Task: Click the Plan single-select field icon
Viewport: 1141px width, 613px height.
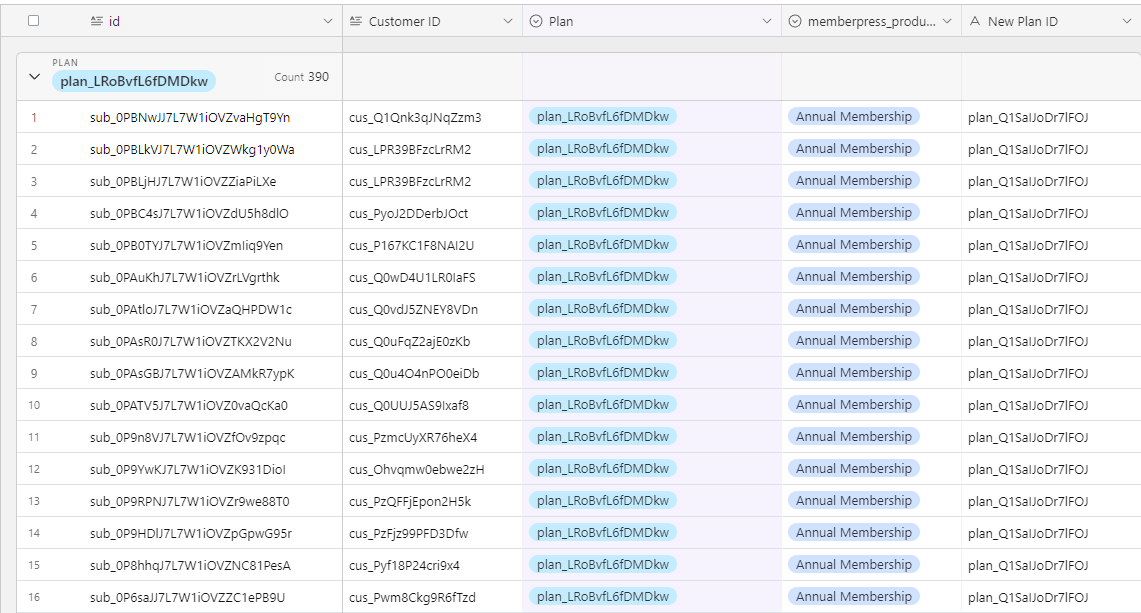Action: coord(536,21)
